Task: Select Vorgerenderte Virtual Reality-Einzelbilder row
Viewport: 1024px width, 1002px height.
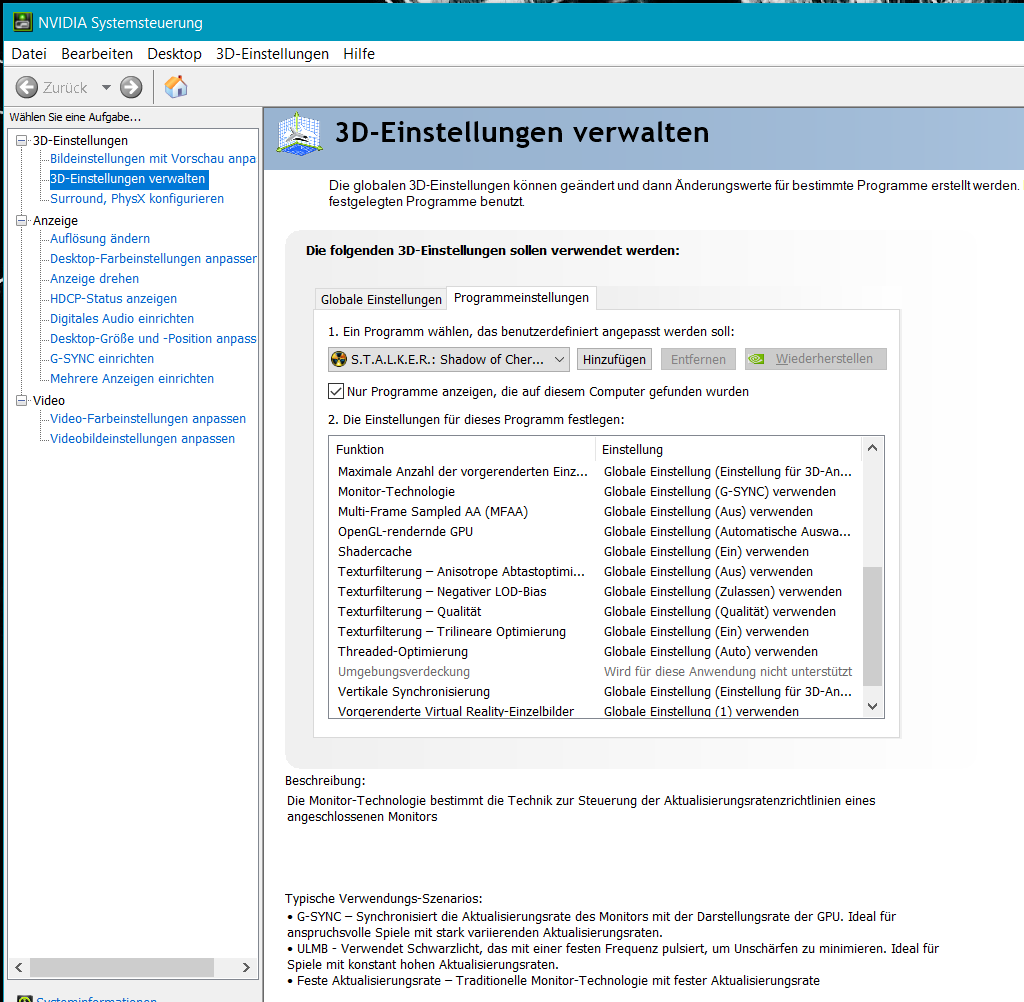Action: click(595, 711)
